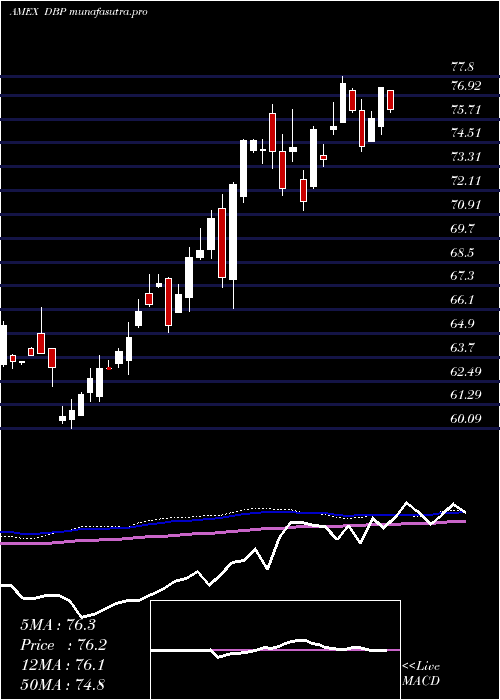Select the 68.5 price axis label
Viewport: 500px width, 700px height.
pyautogui.click(x=463, y=252)
